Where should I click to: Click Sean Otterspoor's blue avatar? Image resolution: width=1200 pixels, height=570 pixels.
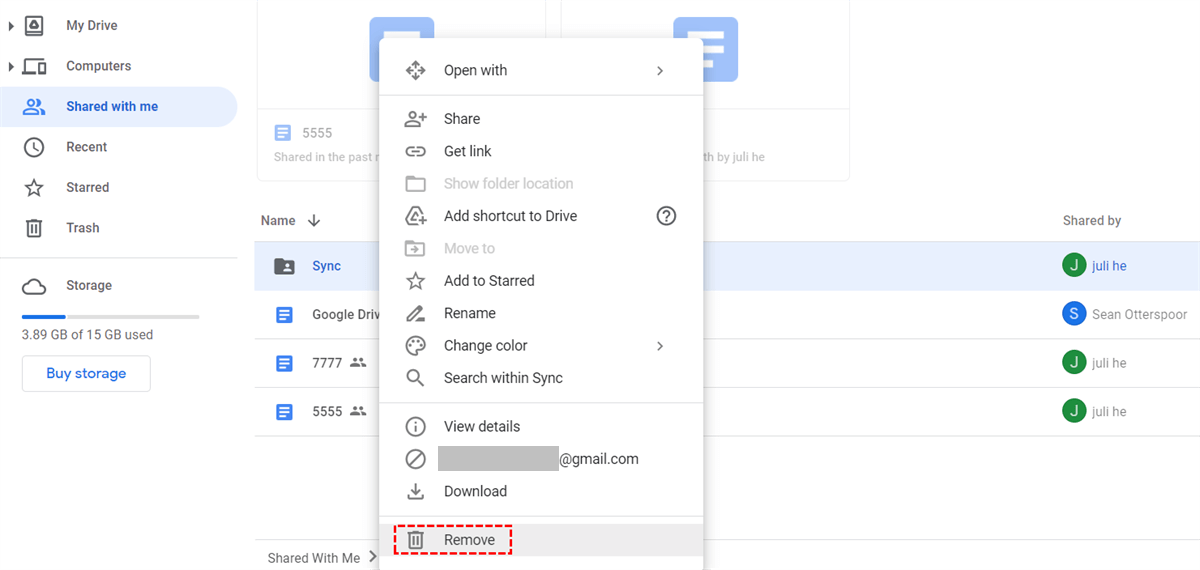click(1074, 314)
